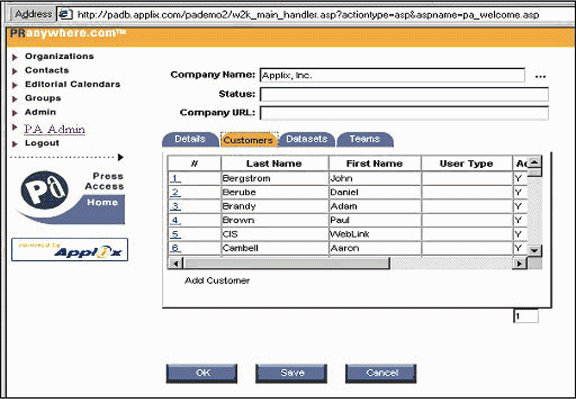Select the Brandy last name cell
Screen dimensions: 576x399
click(x=274, y=206)
